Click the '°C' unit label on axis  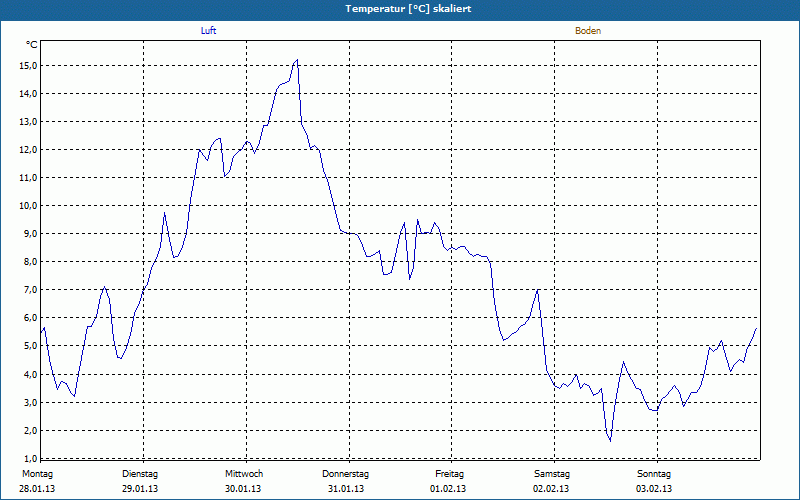pos(32,45)
